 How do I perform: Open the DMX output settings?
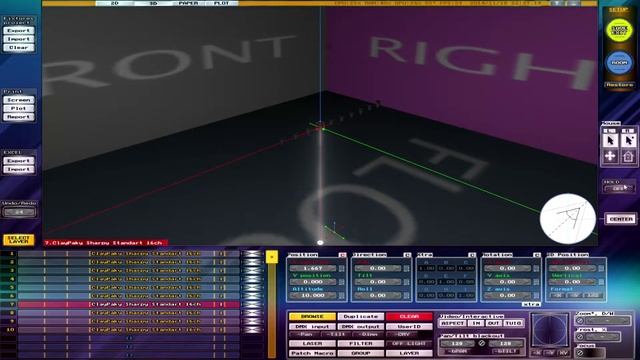361,327
